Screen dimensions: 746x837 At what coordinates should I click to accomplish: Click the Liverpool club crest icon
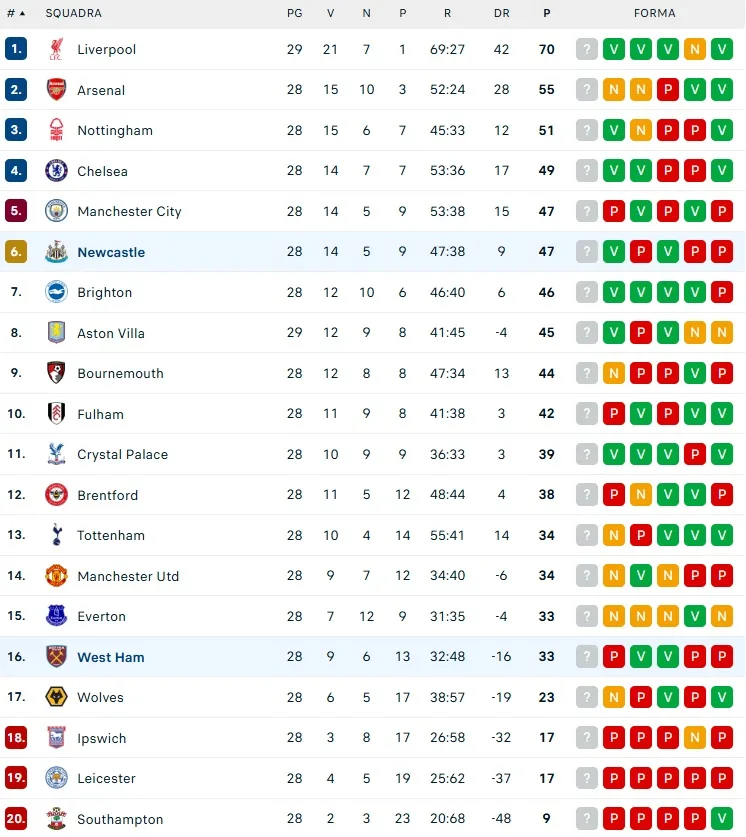56,49
